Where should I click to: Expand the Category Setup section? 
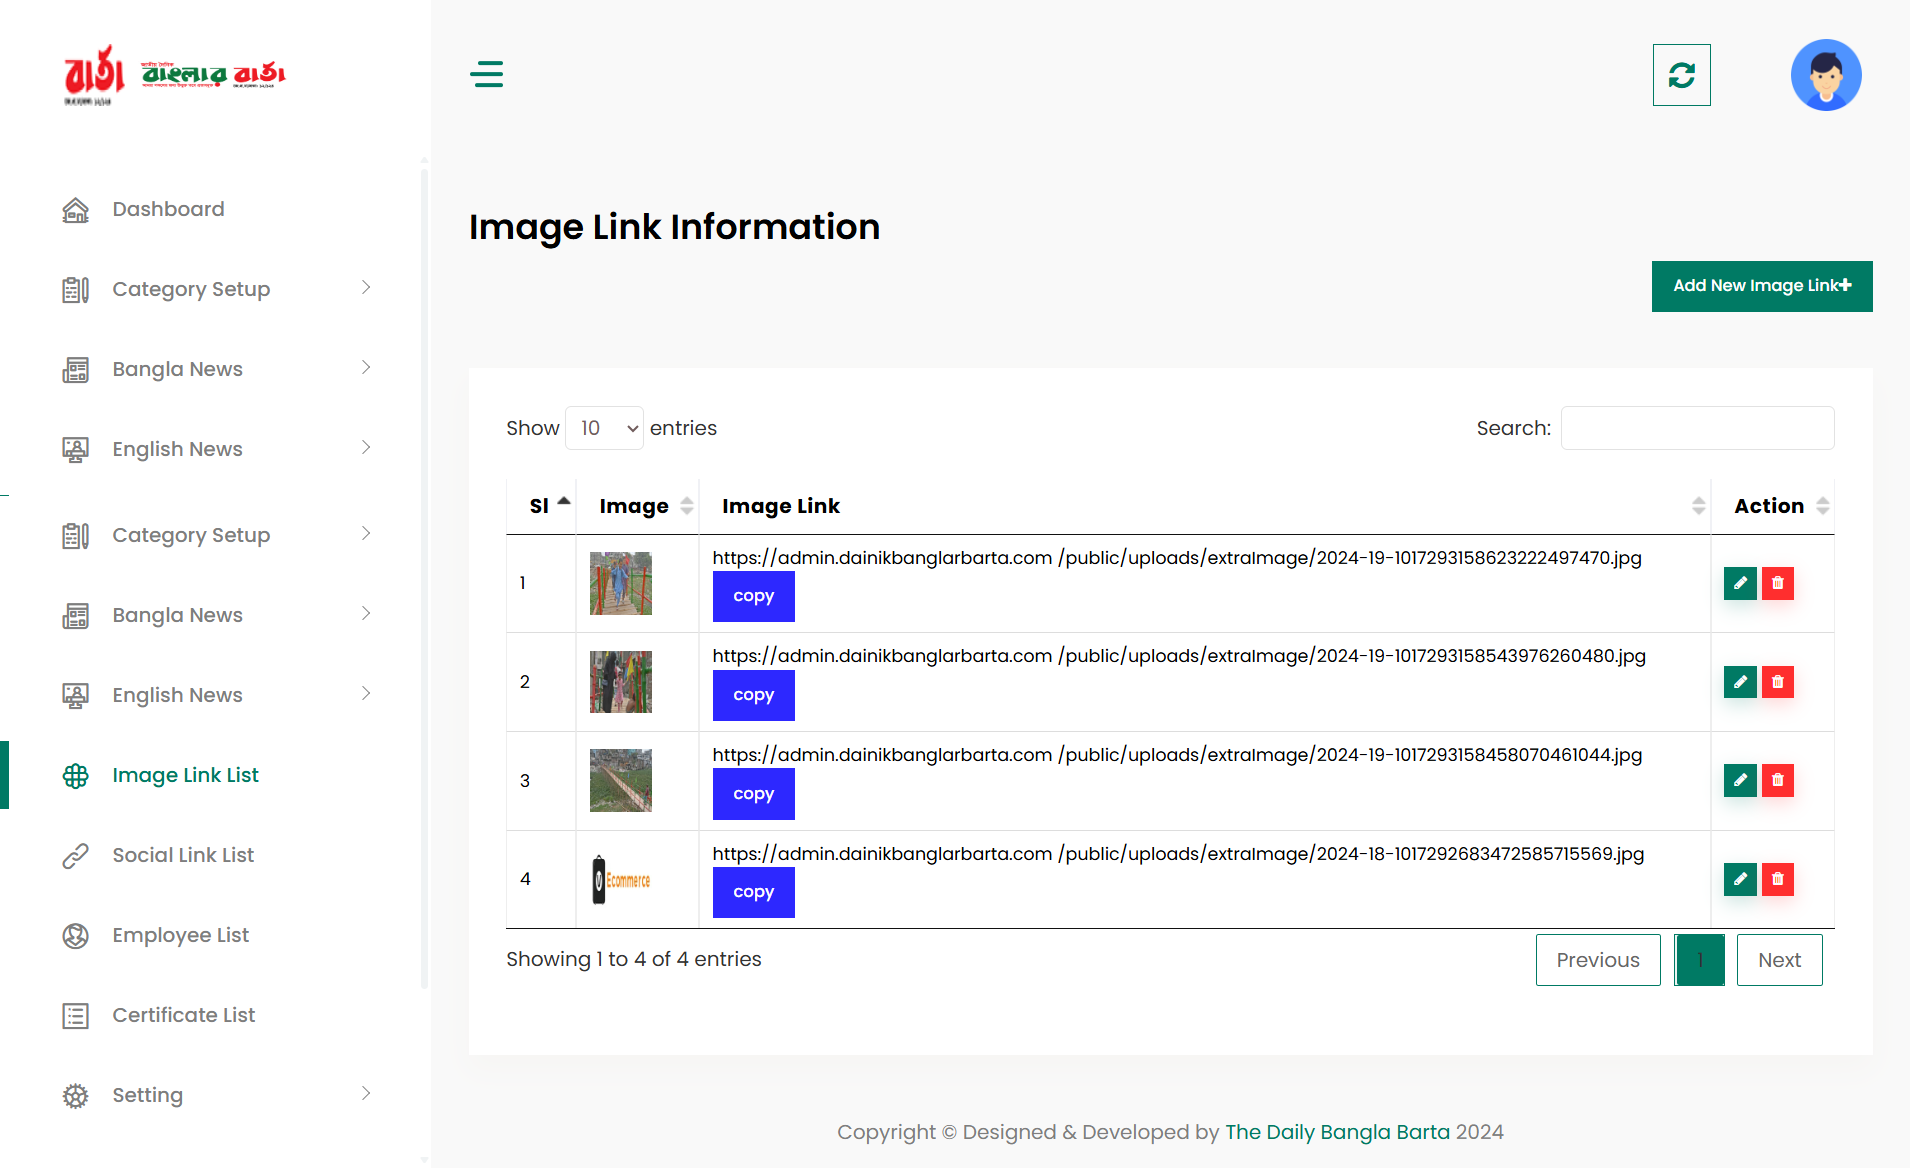[x=190, y=289]
